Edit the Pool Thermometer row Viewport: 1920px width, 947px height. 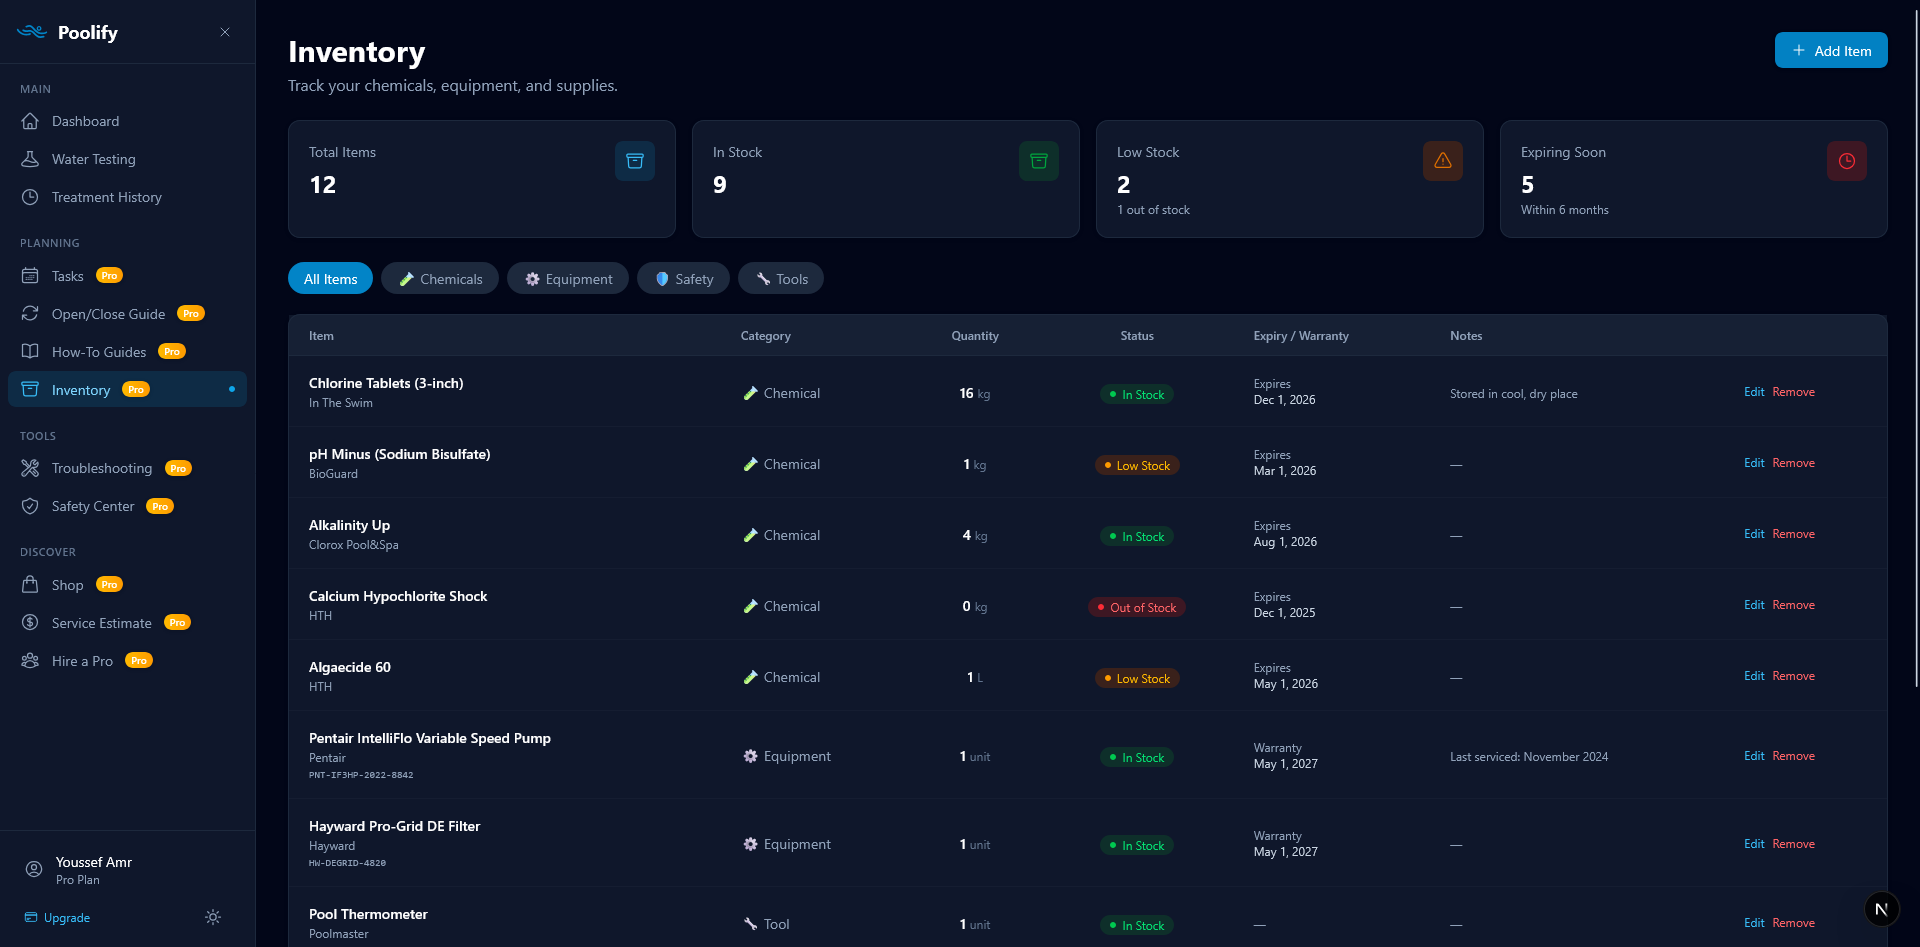(1754, 923)
